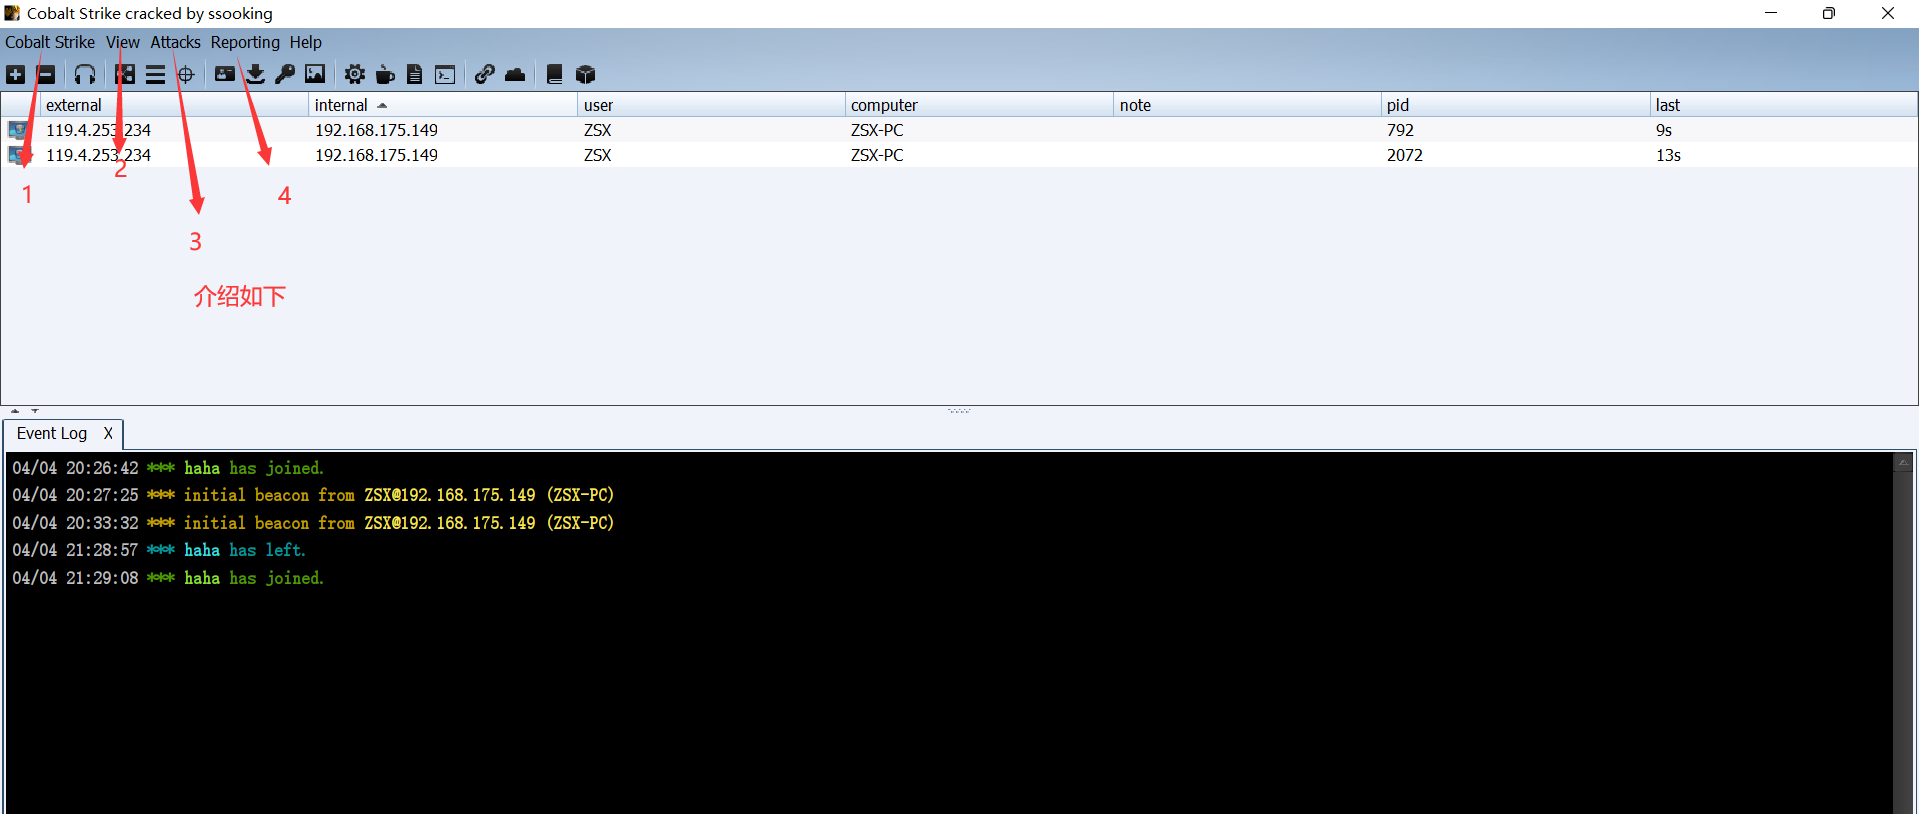Open the Cobalt Strike menu

point(50,42)
